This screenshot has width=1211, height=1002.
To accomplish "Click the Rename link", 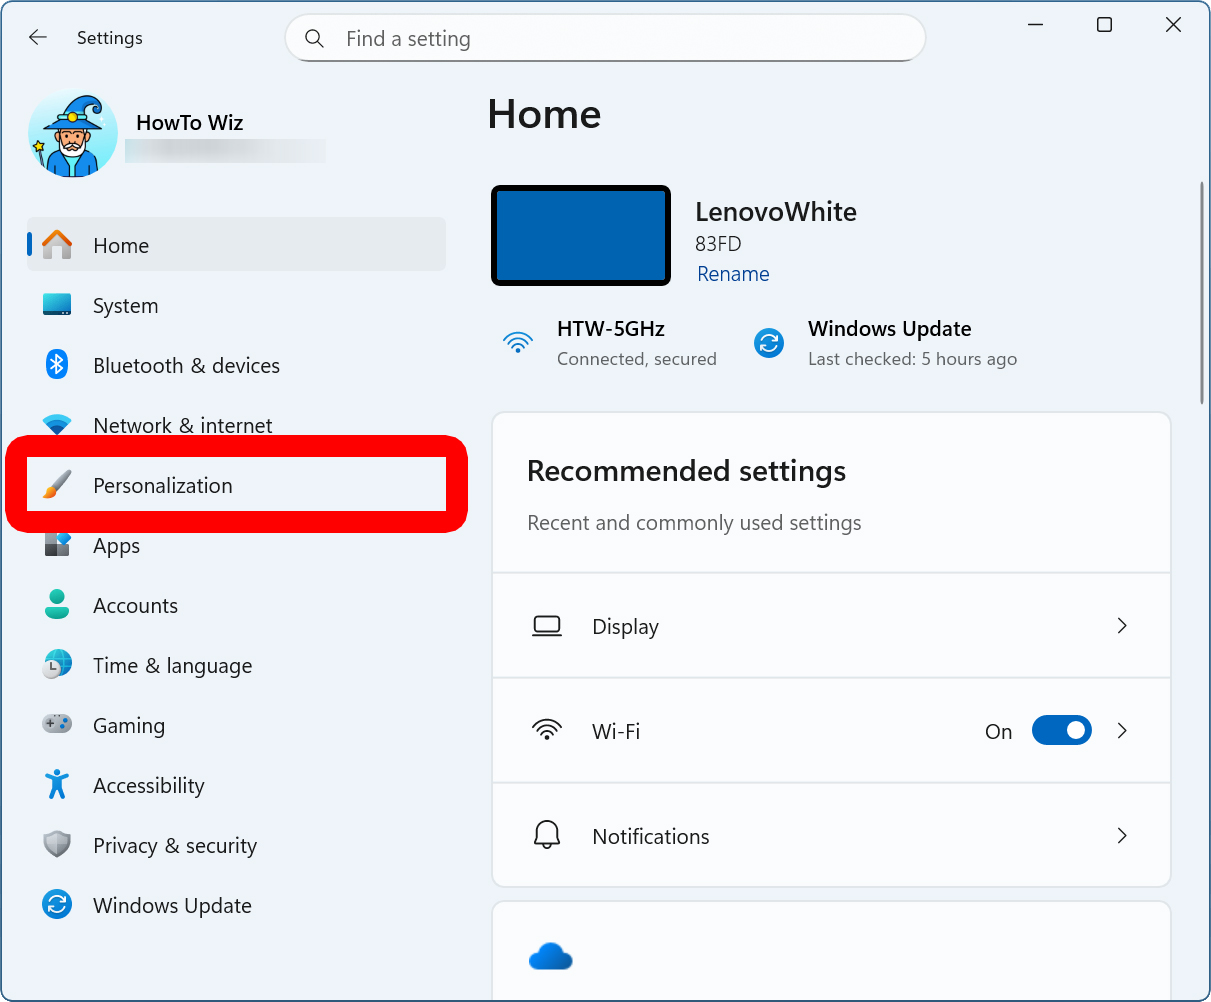I will click(x=733, y=274).
